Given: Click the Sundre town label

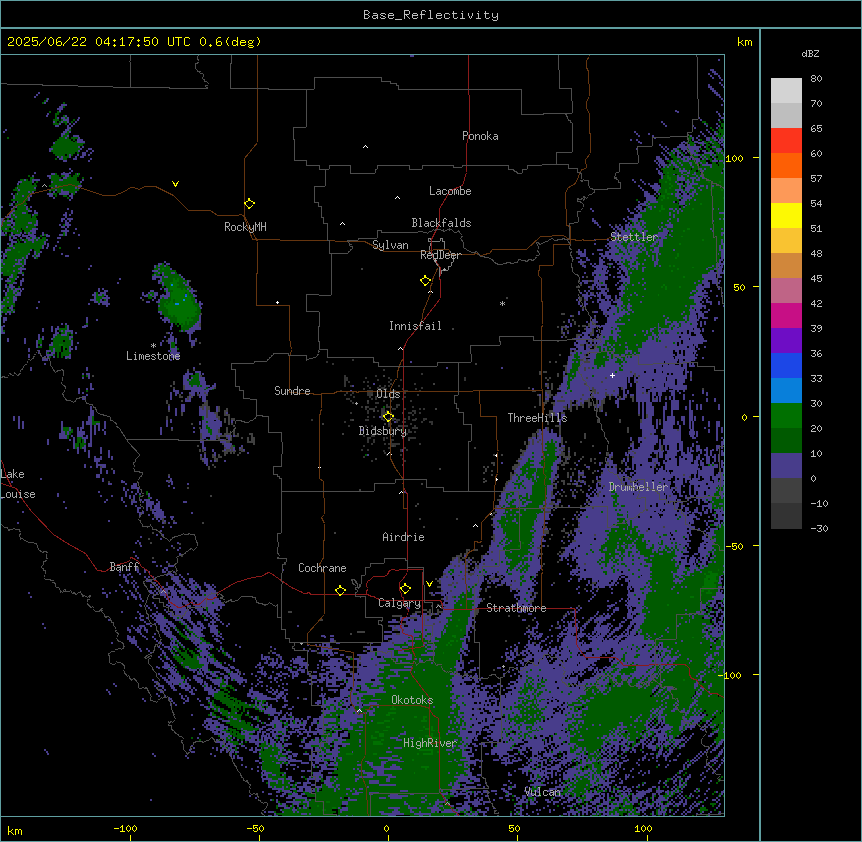Looking at the screenshot, I should (292, 391).
